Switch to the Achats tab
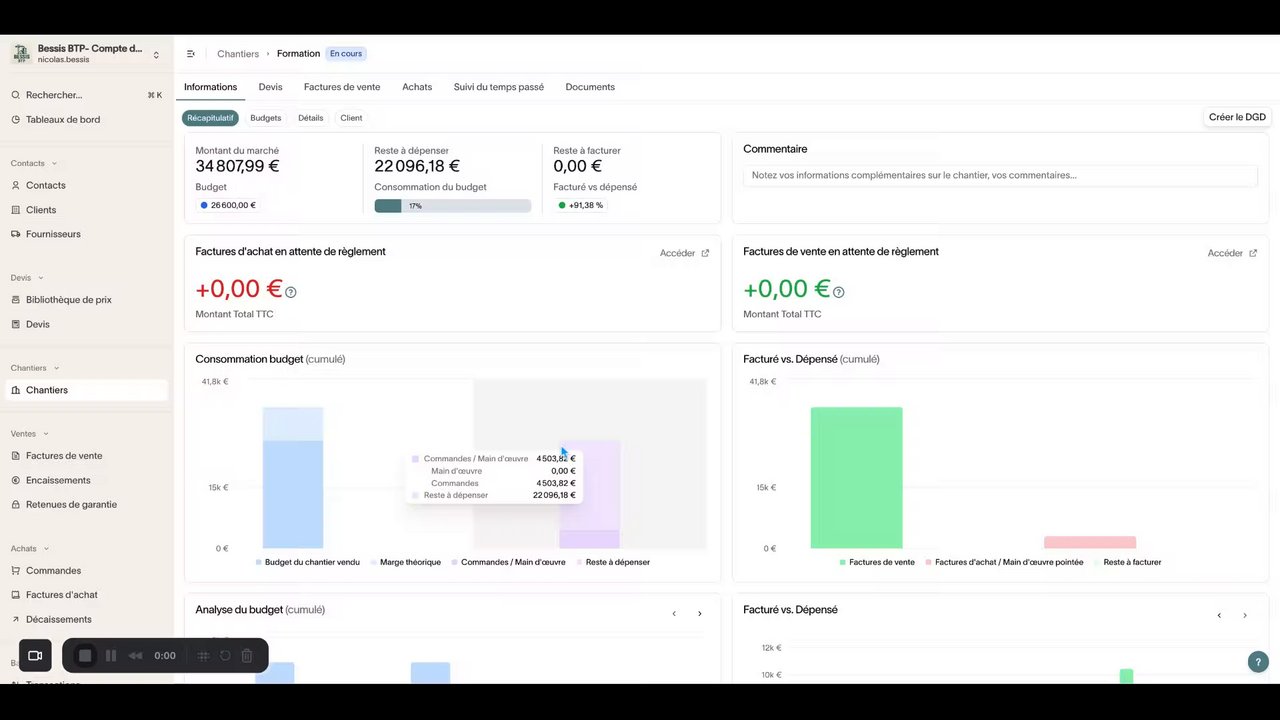This screenshot has height=720, width=1280. 417,87
